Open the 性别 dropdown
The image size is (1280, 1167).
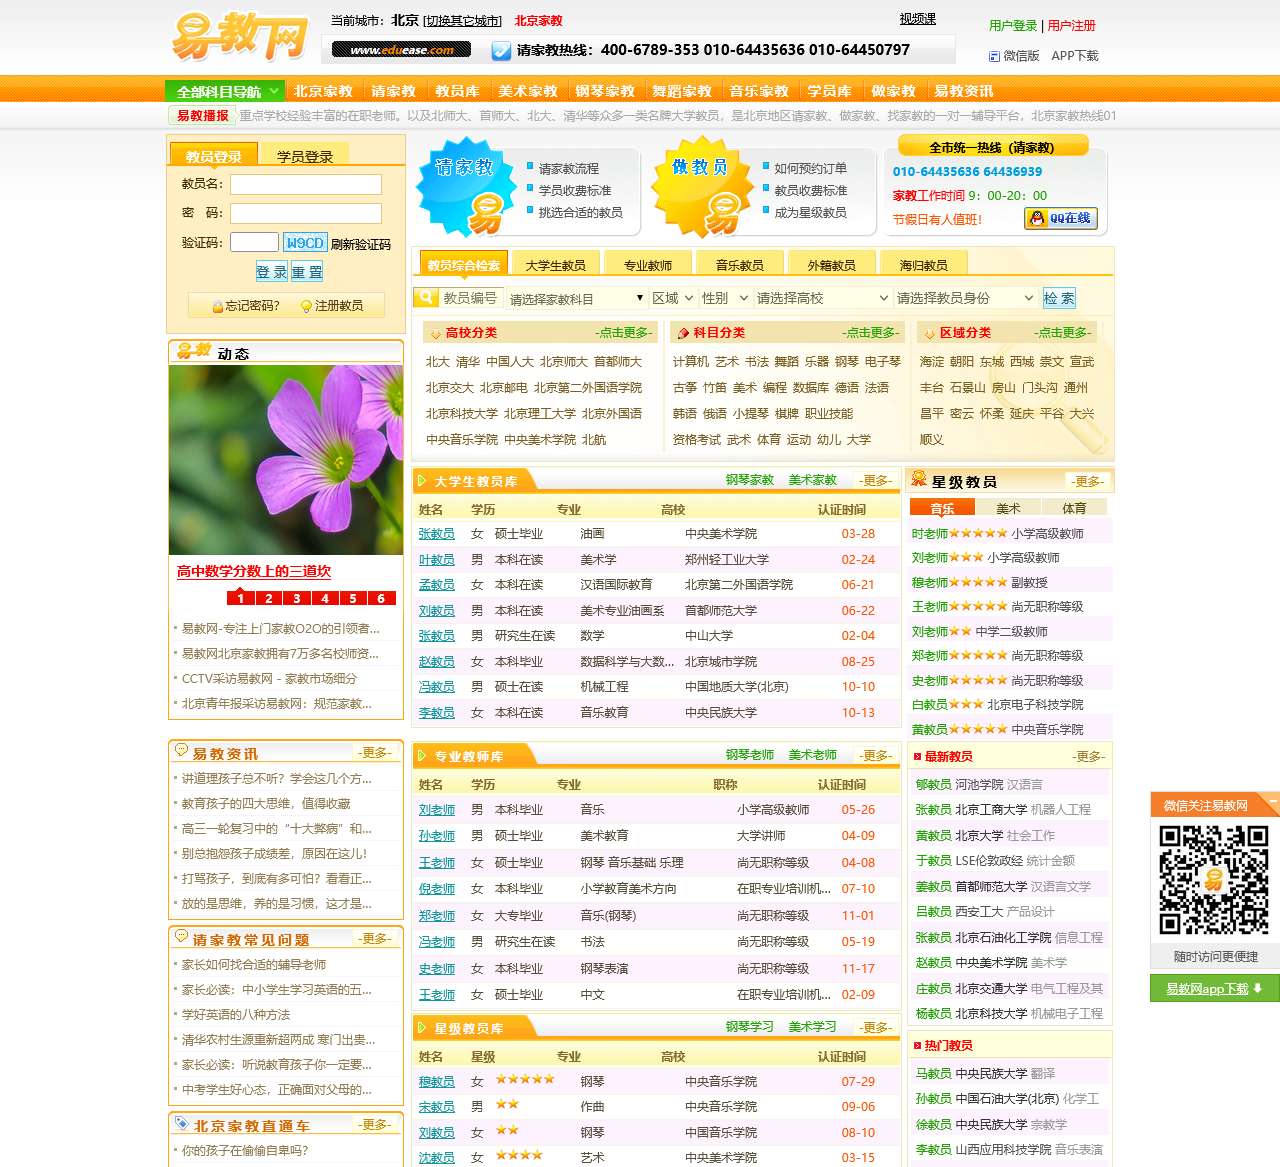coord(723,297)
